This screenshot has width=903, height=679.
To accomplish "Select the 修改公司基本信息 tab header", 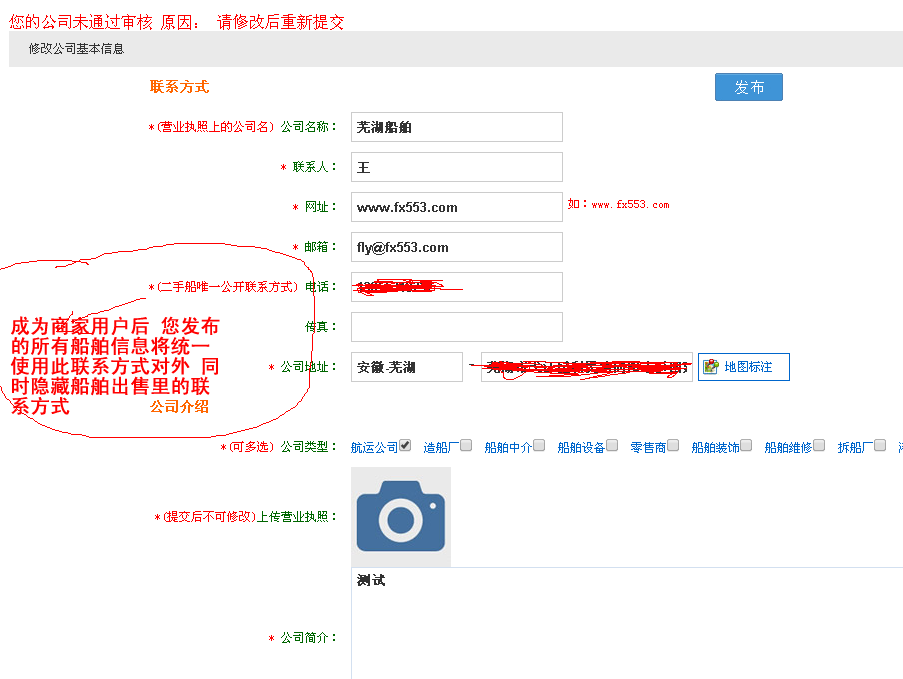I will tap(76, 48).
